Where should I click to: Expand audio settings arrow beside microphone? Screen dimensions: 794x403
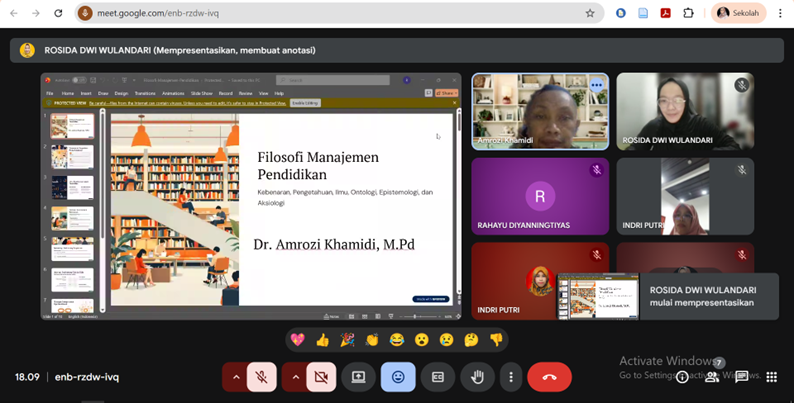(x=235, y=377)
